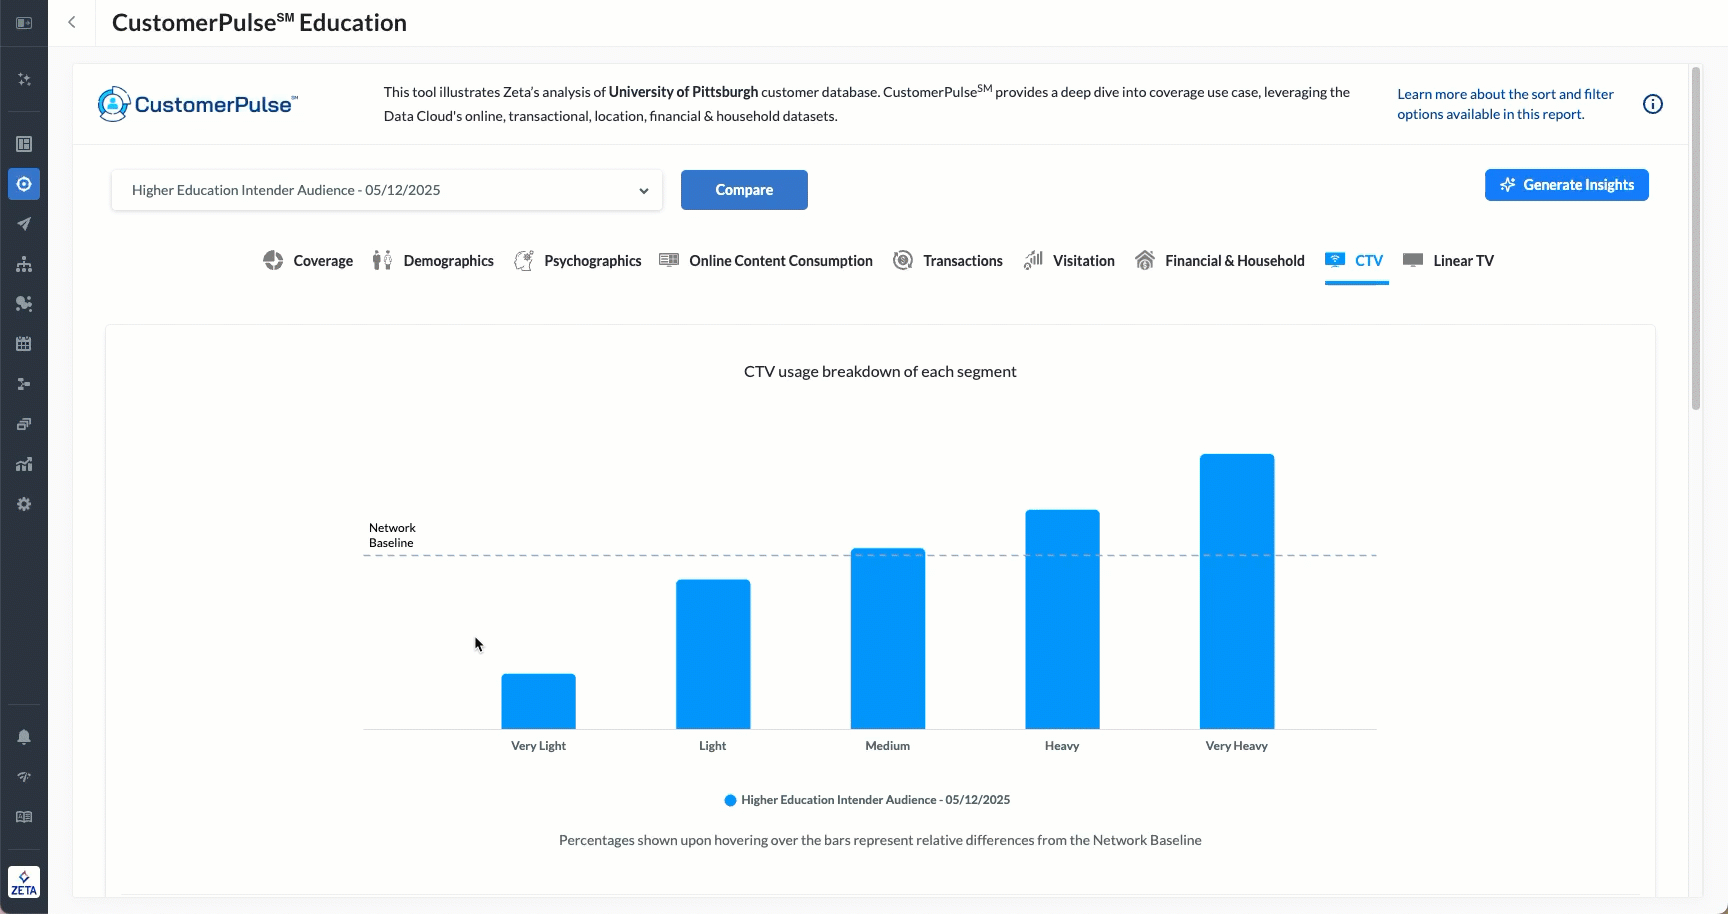
Task: Click the paper plane icon in the sidebar
Action: pyautogui.click(x=24, y=224)
